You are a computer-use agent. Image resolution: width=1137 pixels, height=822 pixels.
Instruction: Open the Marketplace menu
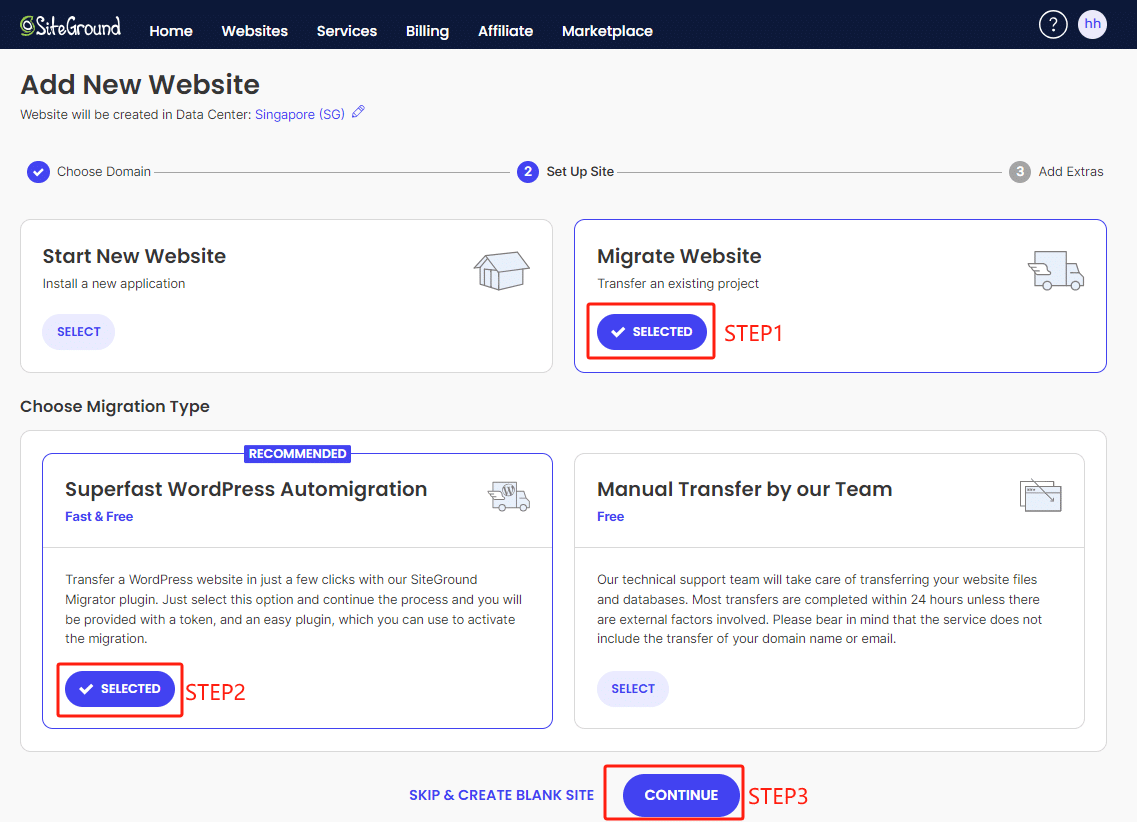click(607, 31)
